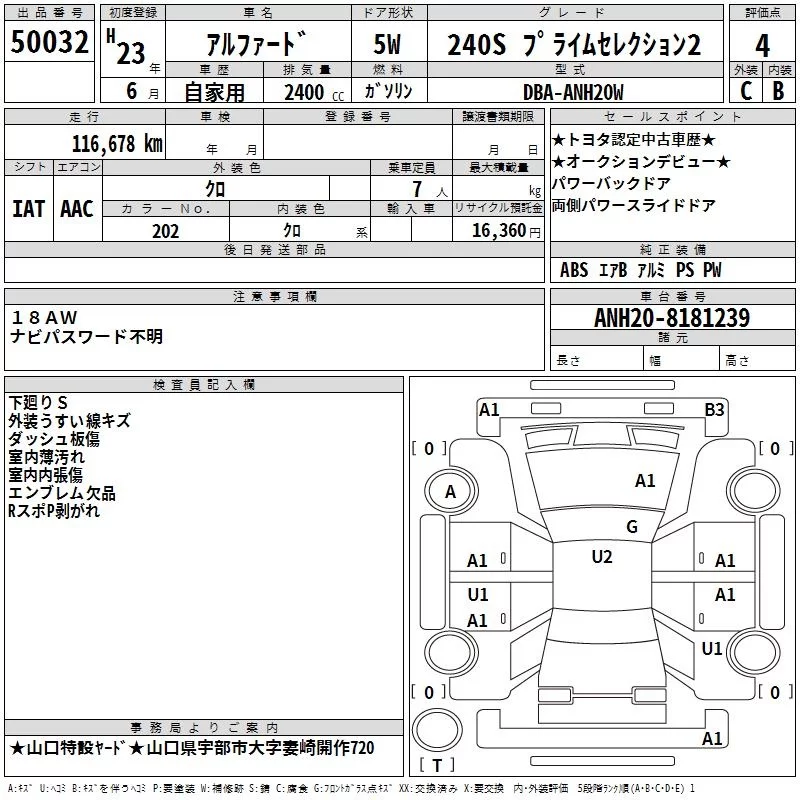The height and width of the screenshot is (800, 800).
Task: Click the A1 mark at front-left bumper corner
Action: click(489, 410)
